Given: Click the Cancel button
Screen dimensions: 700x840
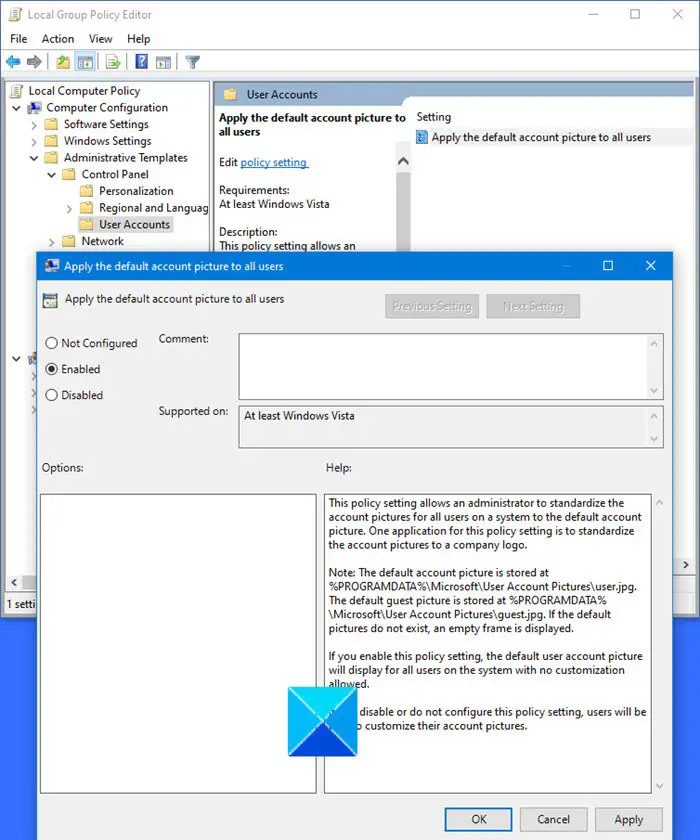Looking at the screenshot, I should (x=553, y=819).
